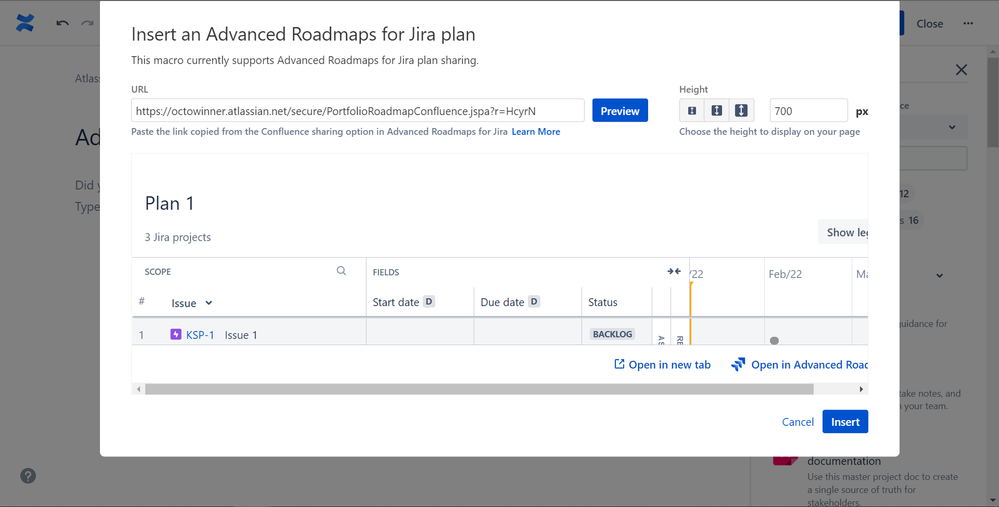Open the more actions ellipsis menu
Viewport: 999px width, 507px height.
[968, 24]
